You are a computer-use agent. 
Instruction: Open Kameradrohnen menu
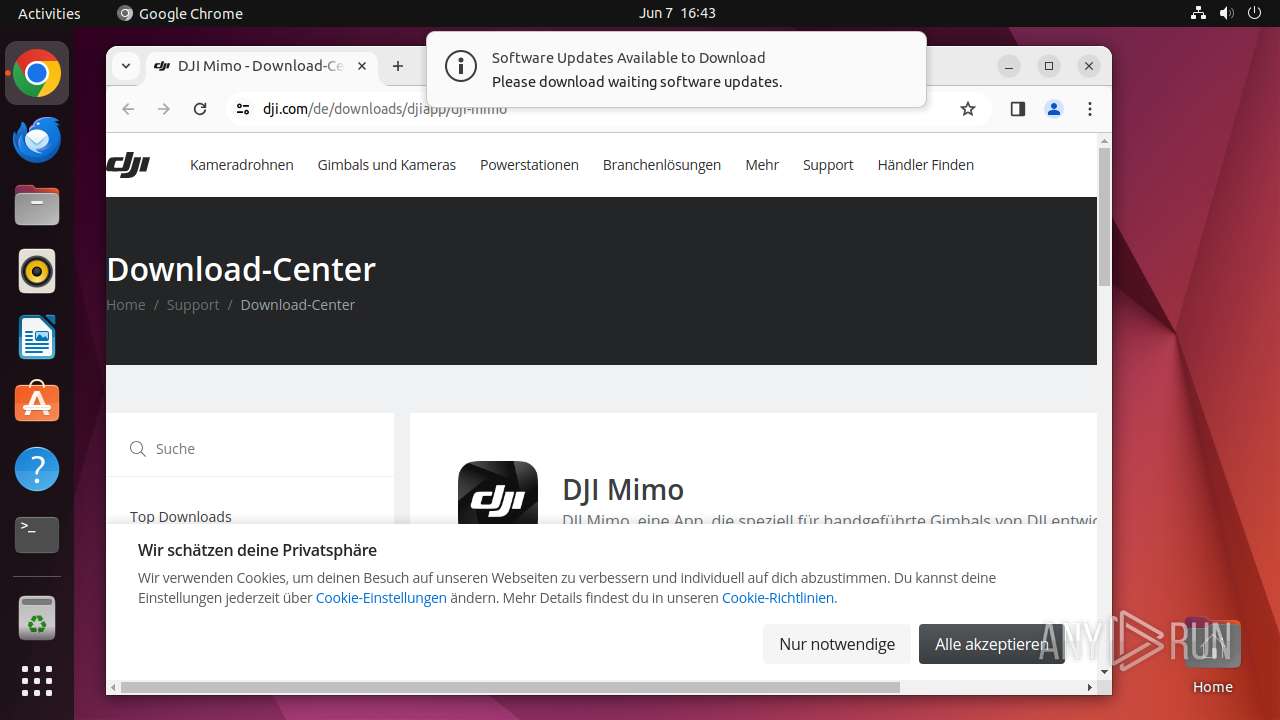tap(242, 165)
